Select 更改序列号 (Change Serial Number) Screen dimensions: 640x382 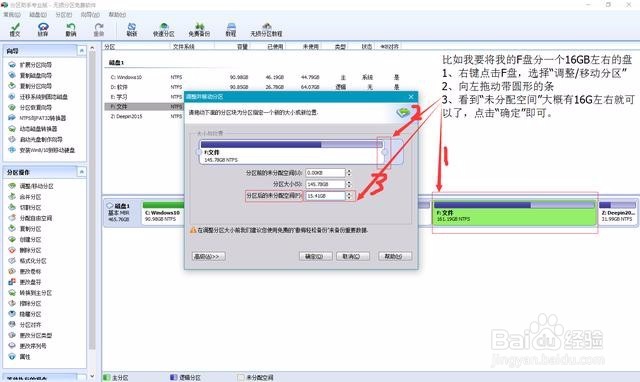coord(27,346)
